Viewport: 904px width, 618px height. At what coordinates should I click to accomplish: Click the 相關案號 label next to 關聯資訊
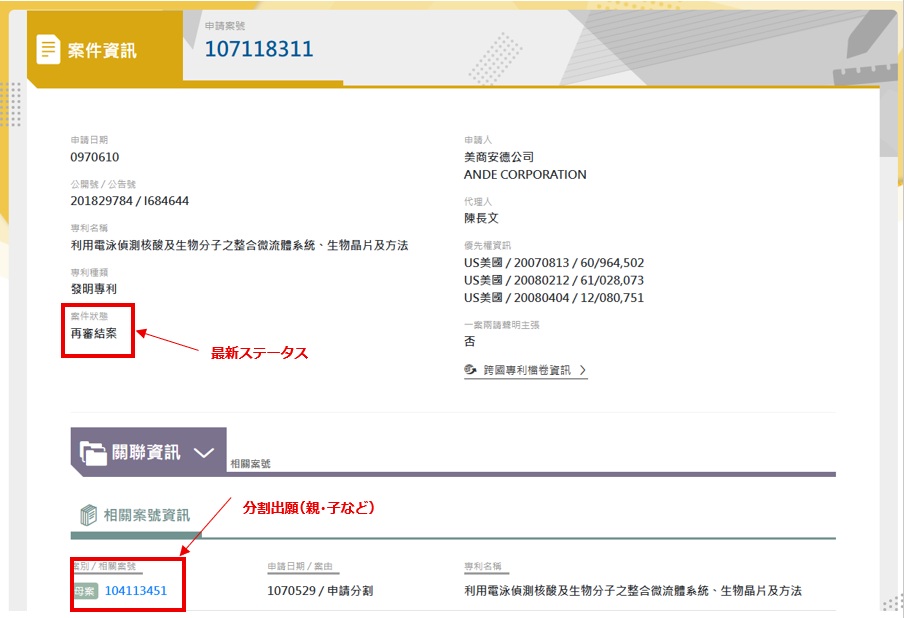250,464
